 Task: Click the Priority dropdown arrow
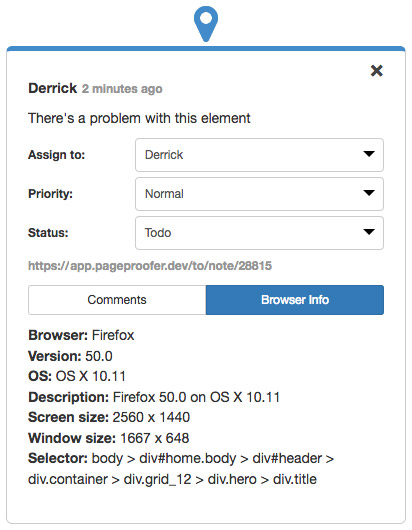pos(369,193)
